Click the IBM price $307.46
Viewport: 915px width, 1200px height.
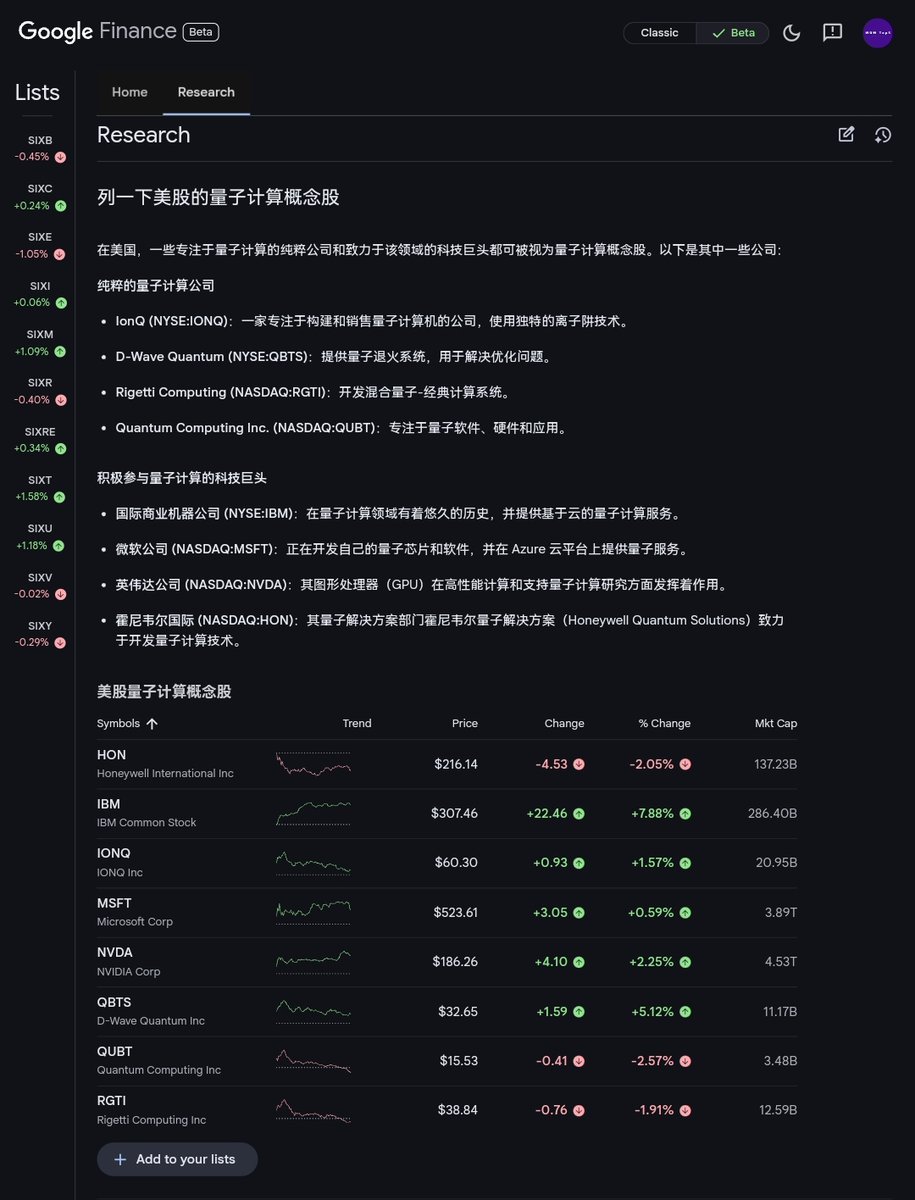click(454, 813)
